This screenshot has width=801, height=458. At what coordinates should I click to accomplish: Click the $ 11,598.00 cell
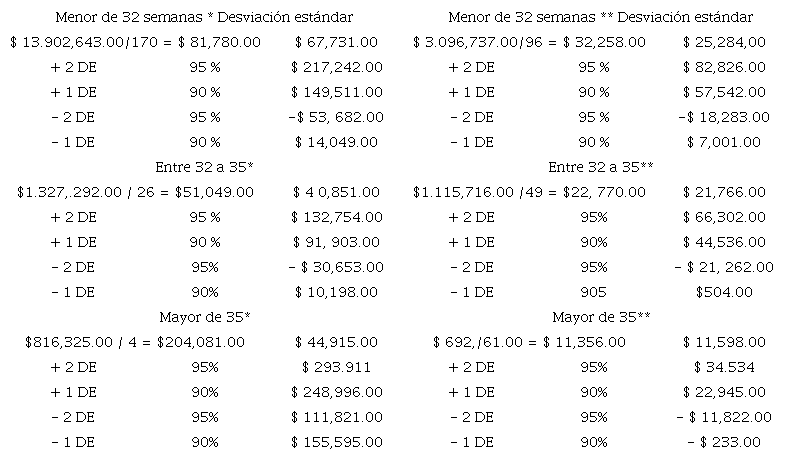click(x=725, y=342)
